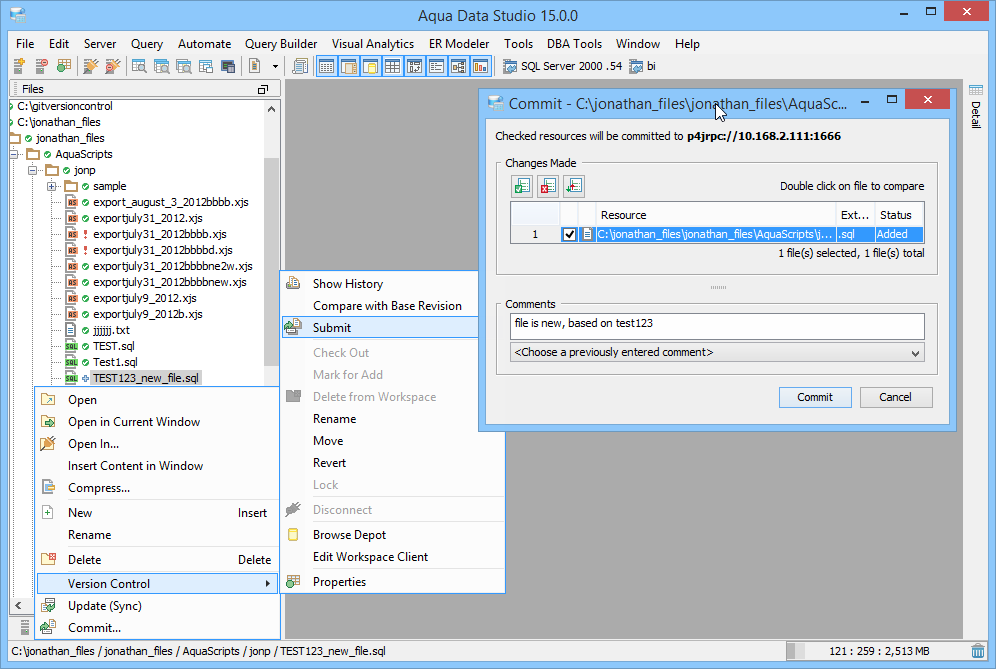Choose Submit in Version Control submenu
The image size is (996, 669).
(380, 327)
